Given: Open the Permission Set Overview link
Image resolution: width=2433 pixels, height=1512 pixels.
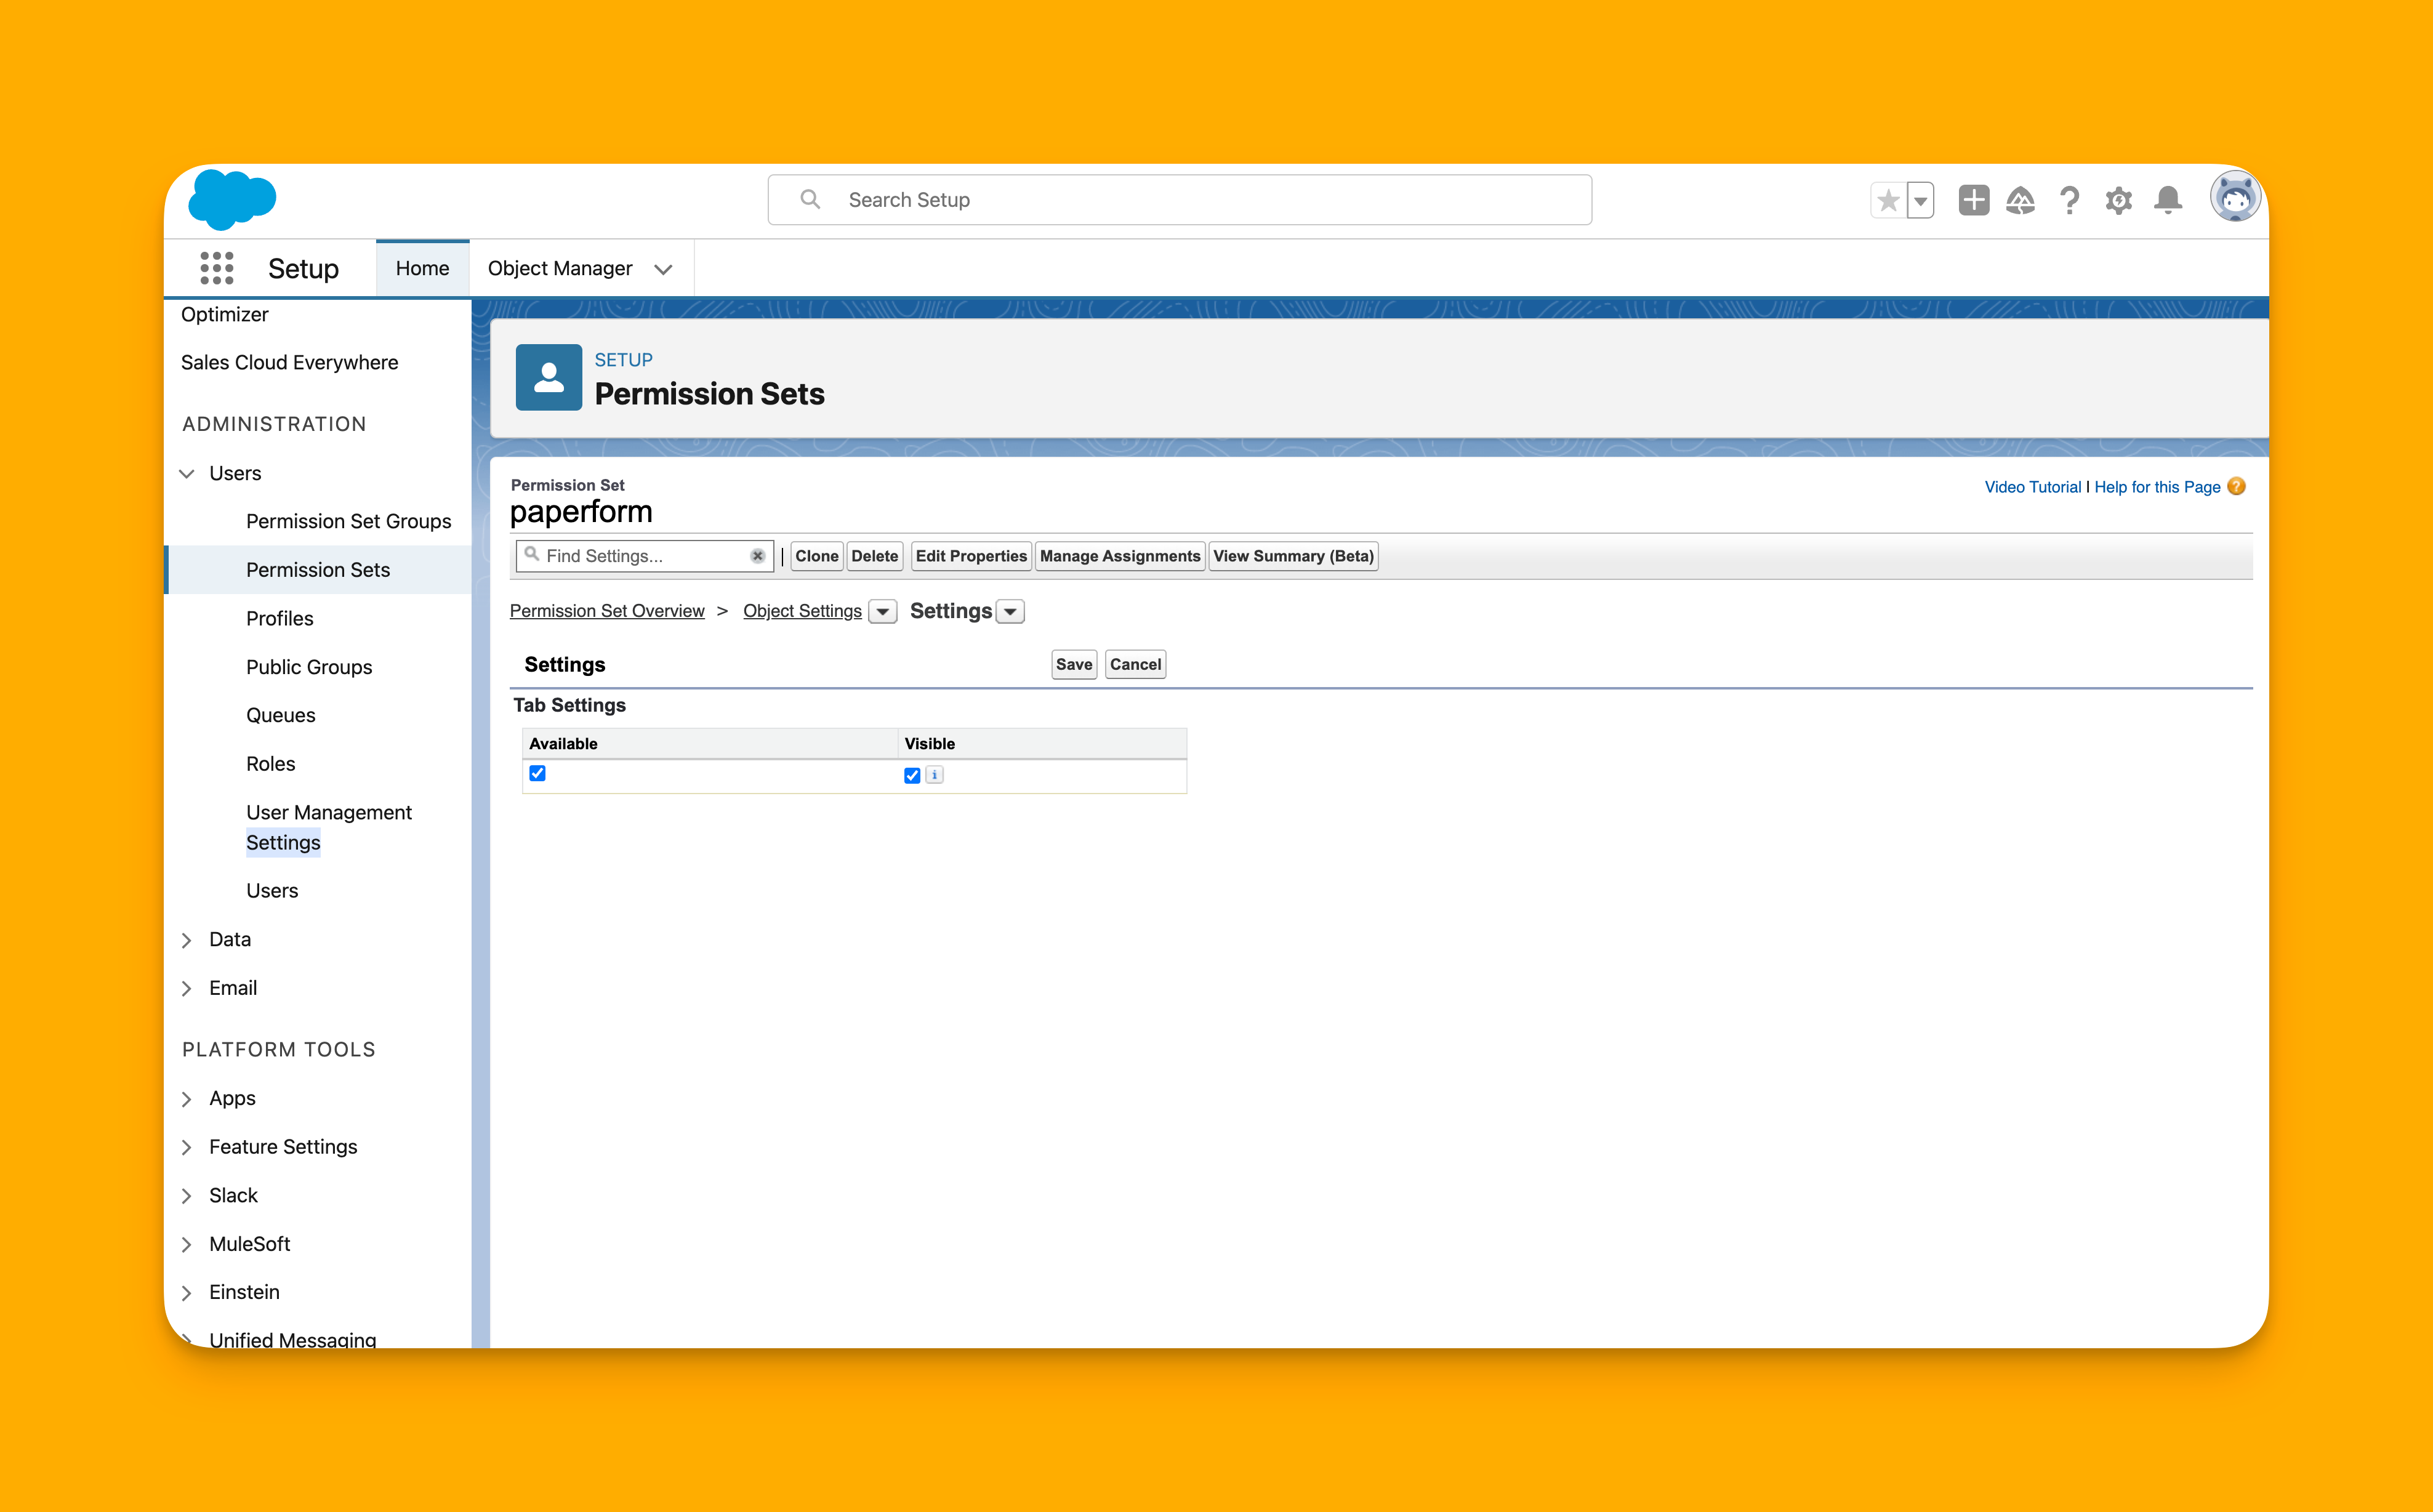Looking at the screenshot, I should 607,611.
